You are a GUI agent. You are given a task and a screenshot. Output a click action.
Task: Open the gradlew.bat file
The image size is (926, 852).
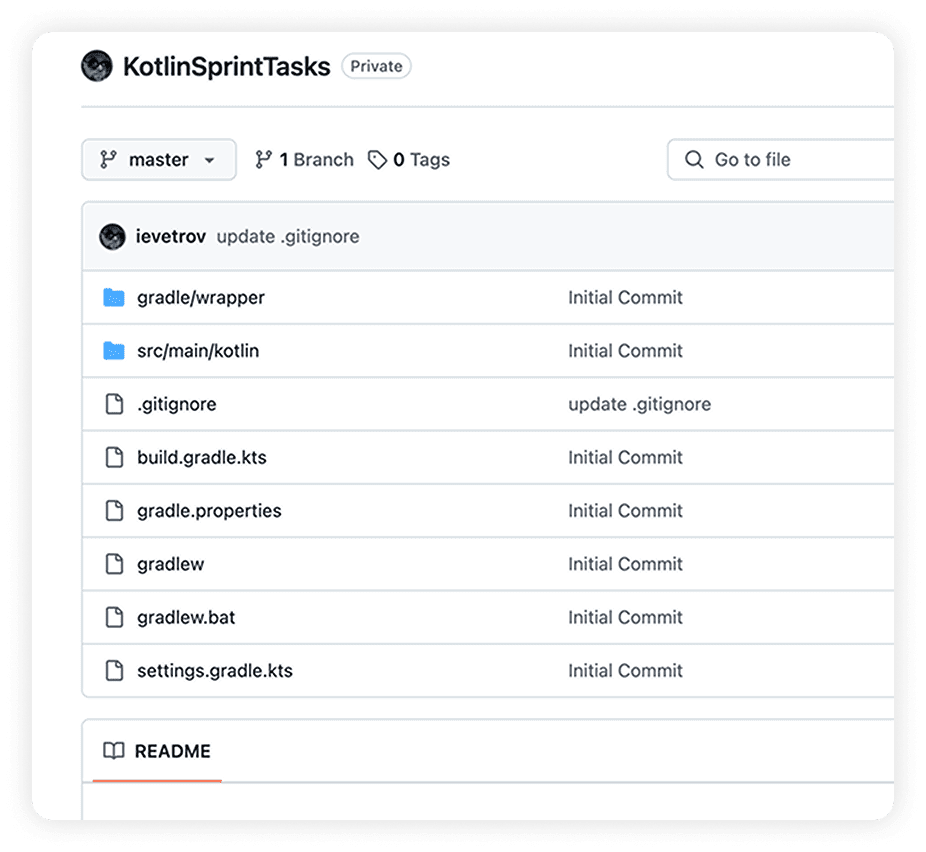click(186, 617)
